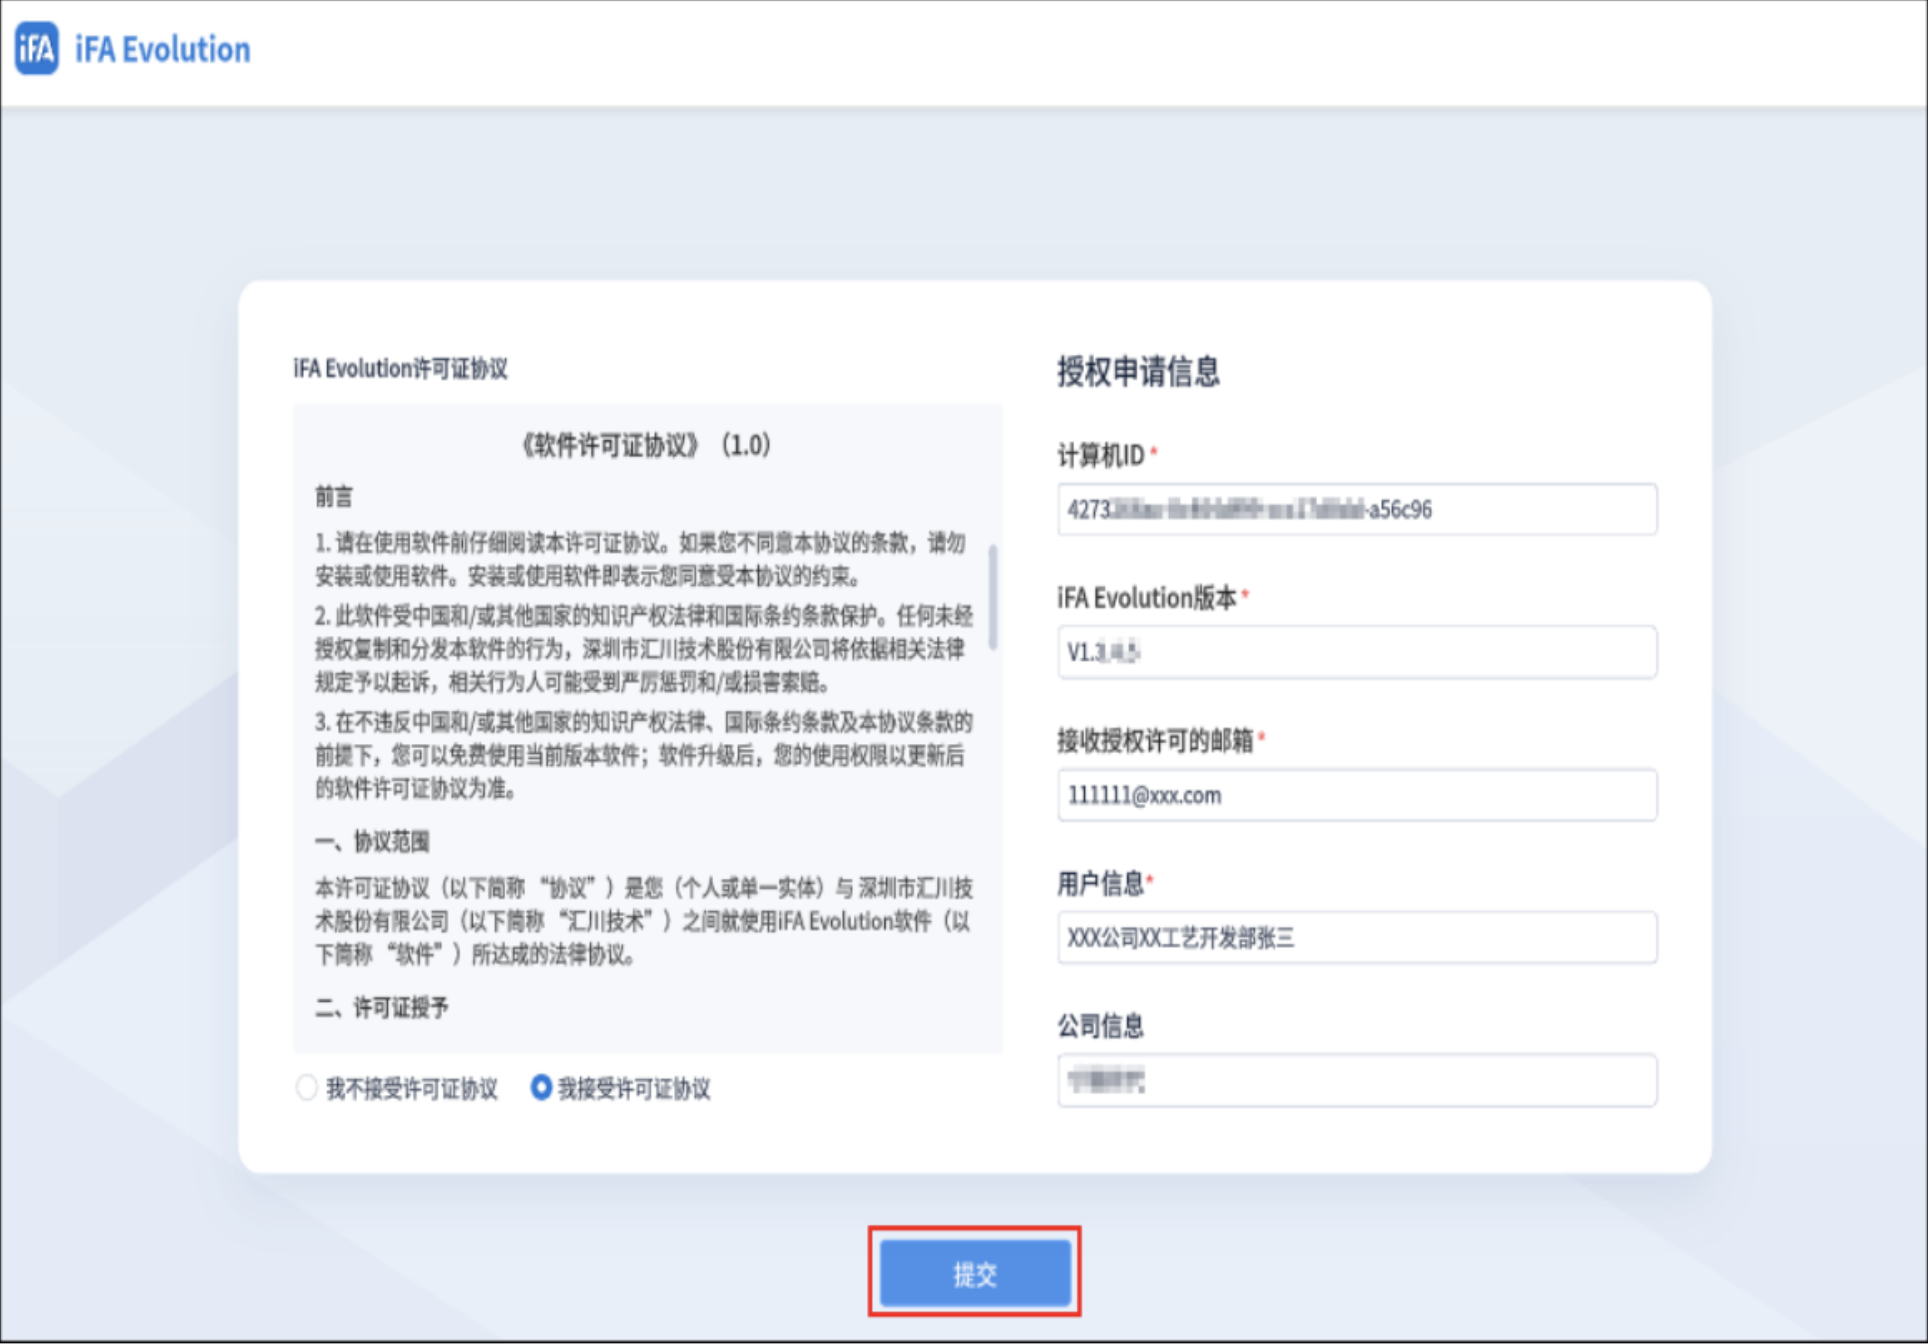The width and height of the screenshot is (1928, 1344).
Task: Select the 我接受许可证协议 radio button
Action: (541, 1087)
